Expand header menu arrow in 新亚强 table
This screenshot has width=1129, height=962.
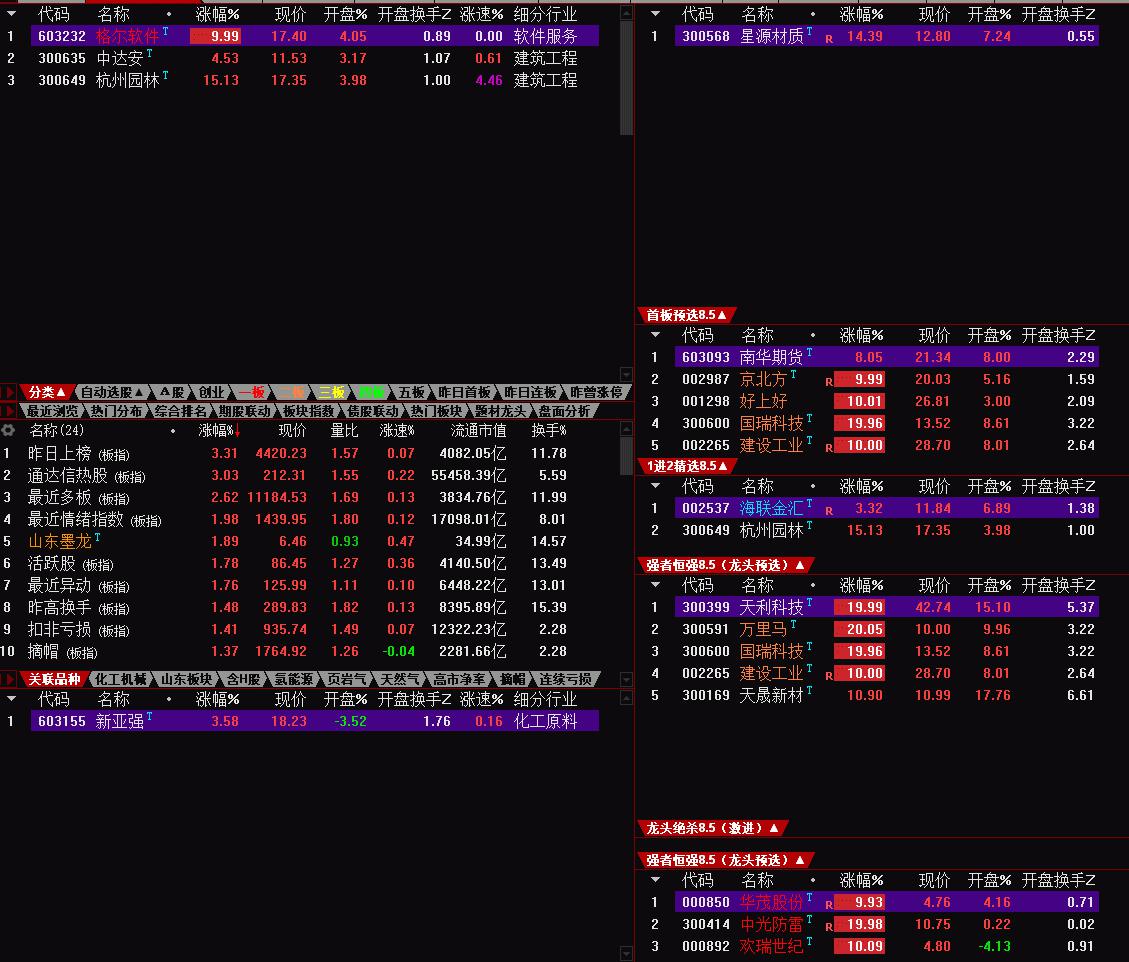coord(11,698)
